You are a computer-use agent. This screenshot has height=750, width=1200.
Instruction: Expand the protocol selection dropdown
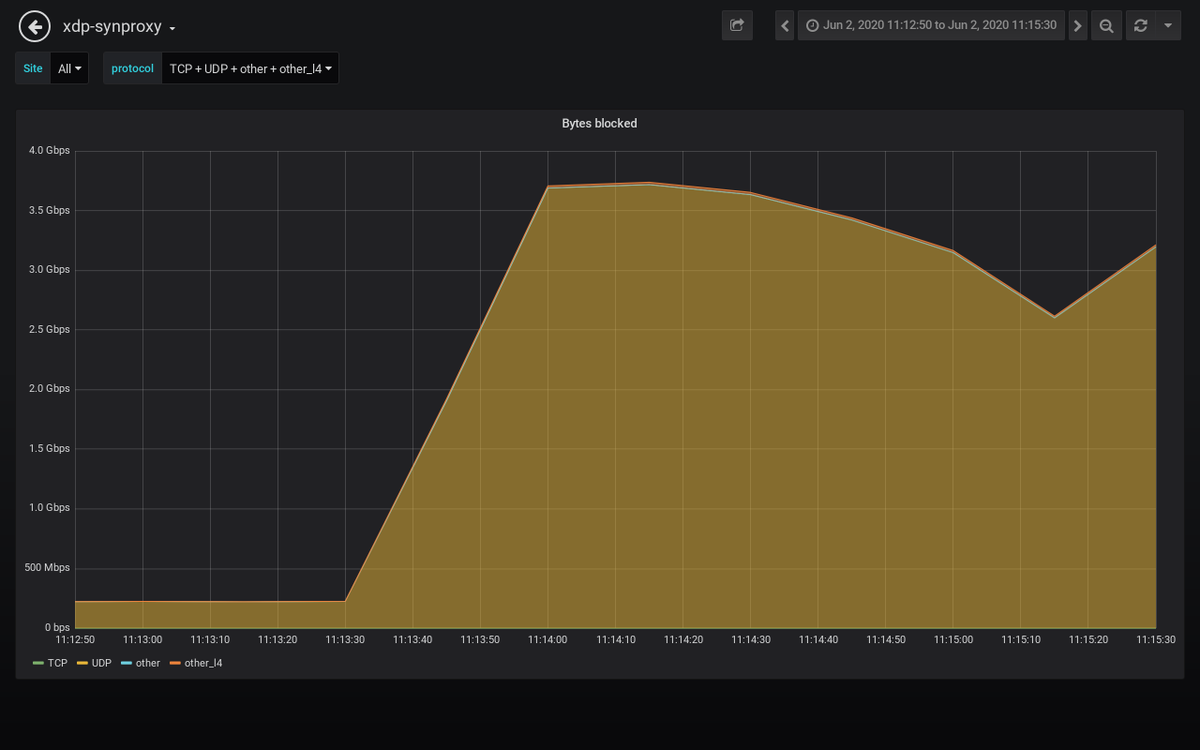point(249,68)
